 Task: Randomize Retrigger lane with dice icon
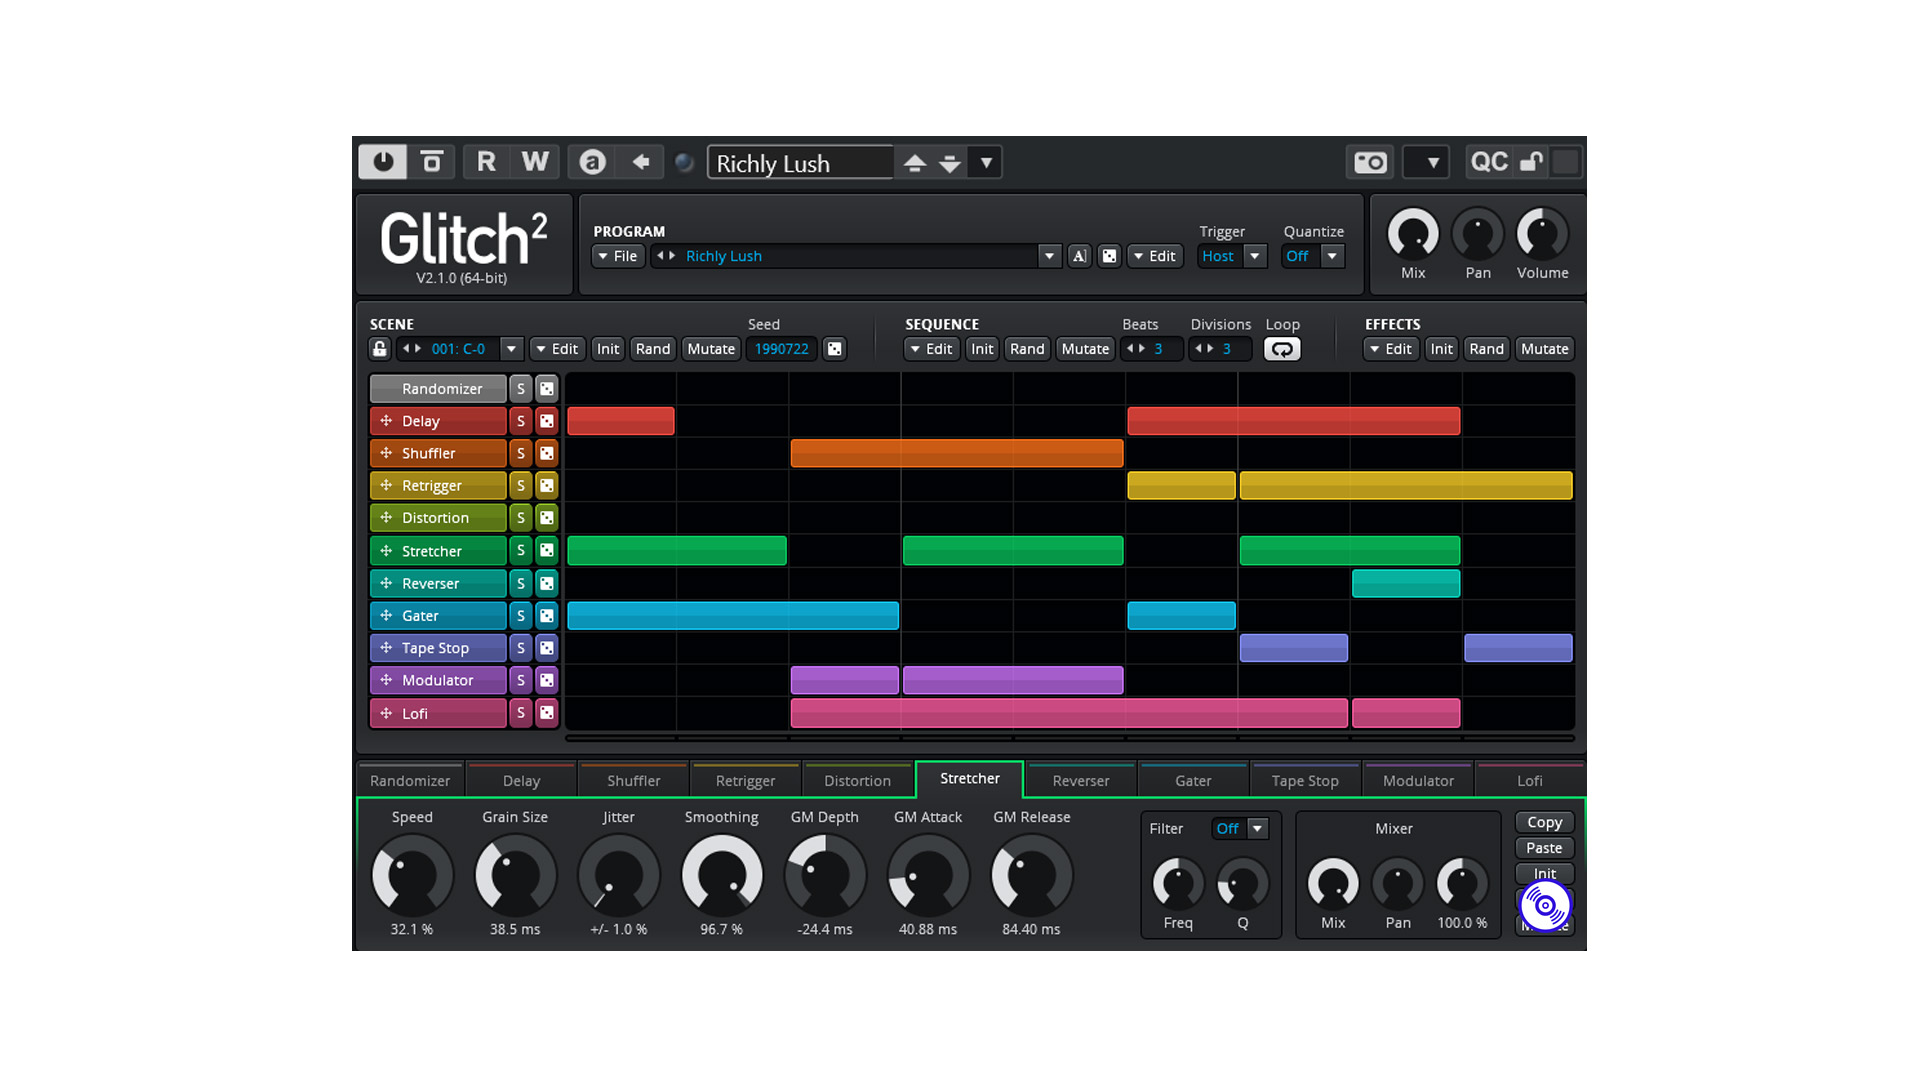546,485
